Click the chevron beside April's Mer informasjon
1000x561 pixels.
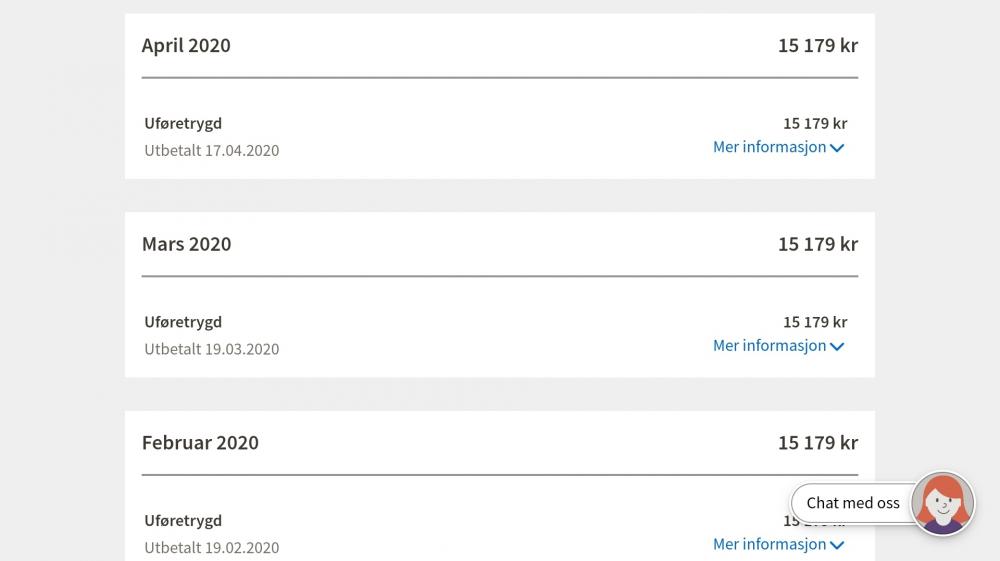[837, 149]
